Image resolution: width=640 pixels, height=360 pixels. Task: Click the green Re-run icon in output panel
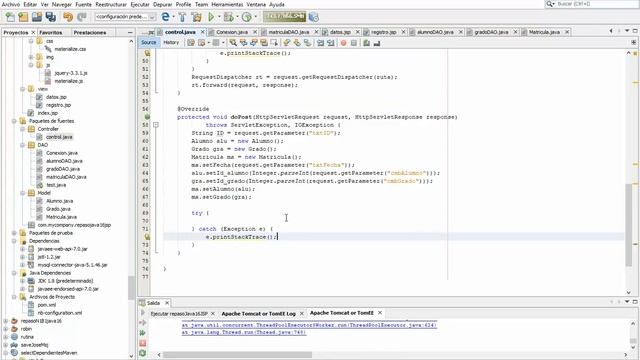pyautogui.click(x=142, y=333)
